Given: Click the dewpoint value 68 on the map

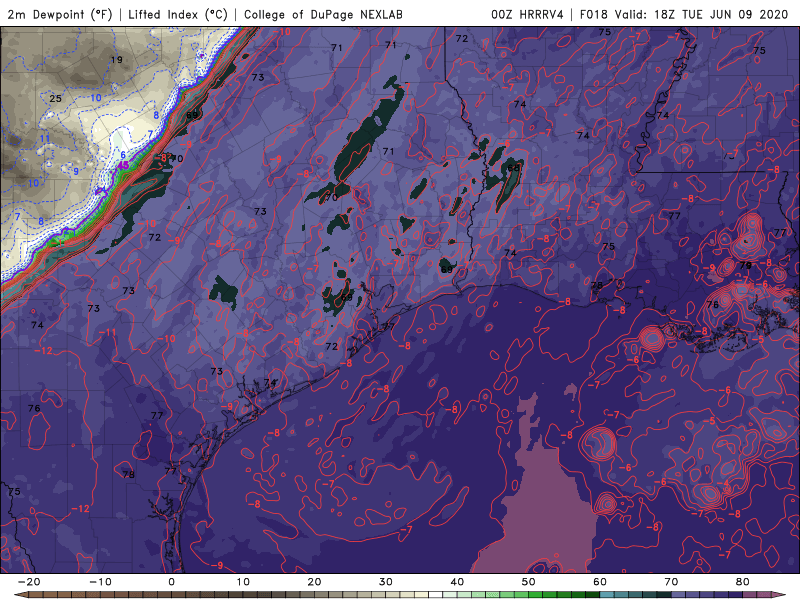Looking at the screenshot, I should pos(513,167).
